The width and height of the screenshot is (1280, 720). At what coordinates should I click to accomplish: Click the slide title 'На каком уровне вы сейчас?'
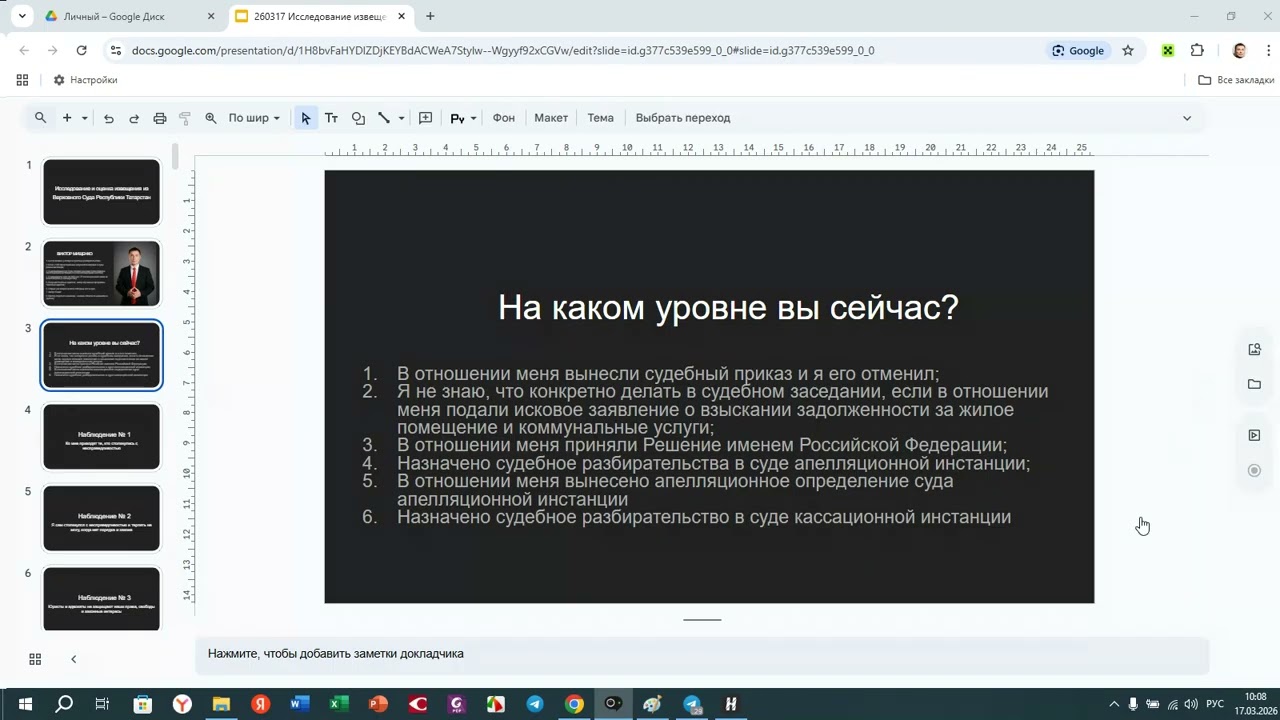(x=728, y=307)
